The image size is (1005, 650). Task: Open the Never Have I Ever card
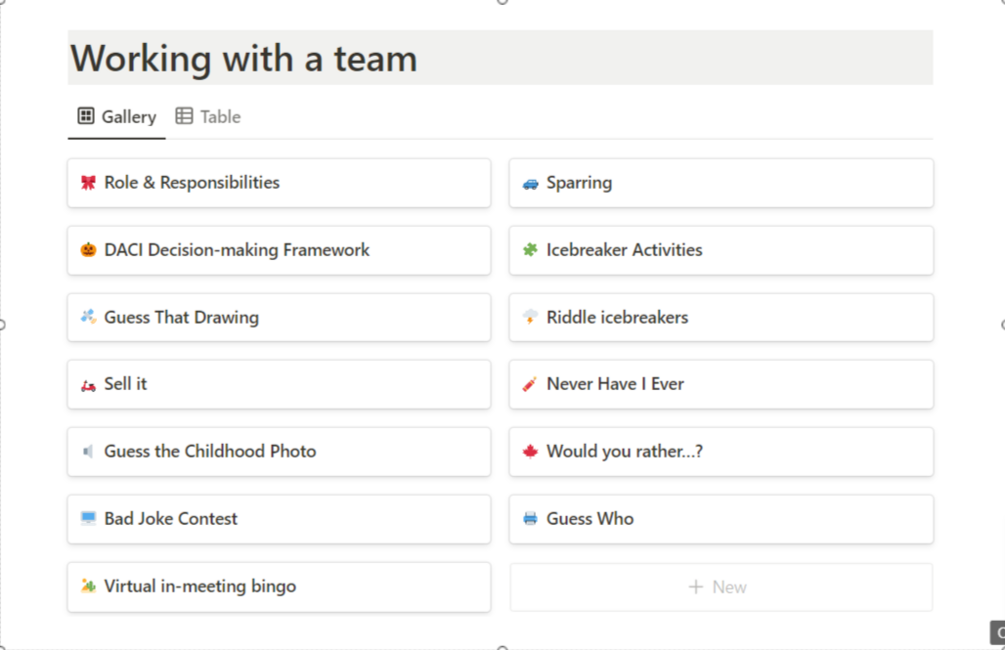[615, 384]
